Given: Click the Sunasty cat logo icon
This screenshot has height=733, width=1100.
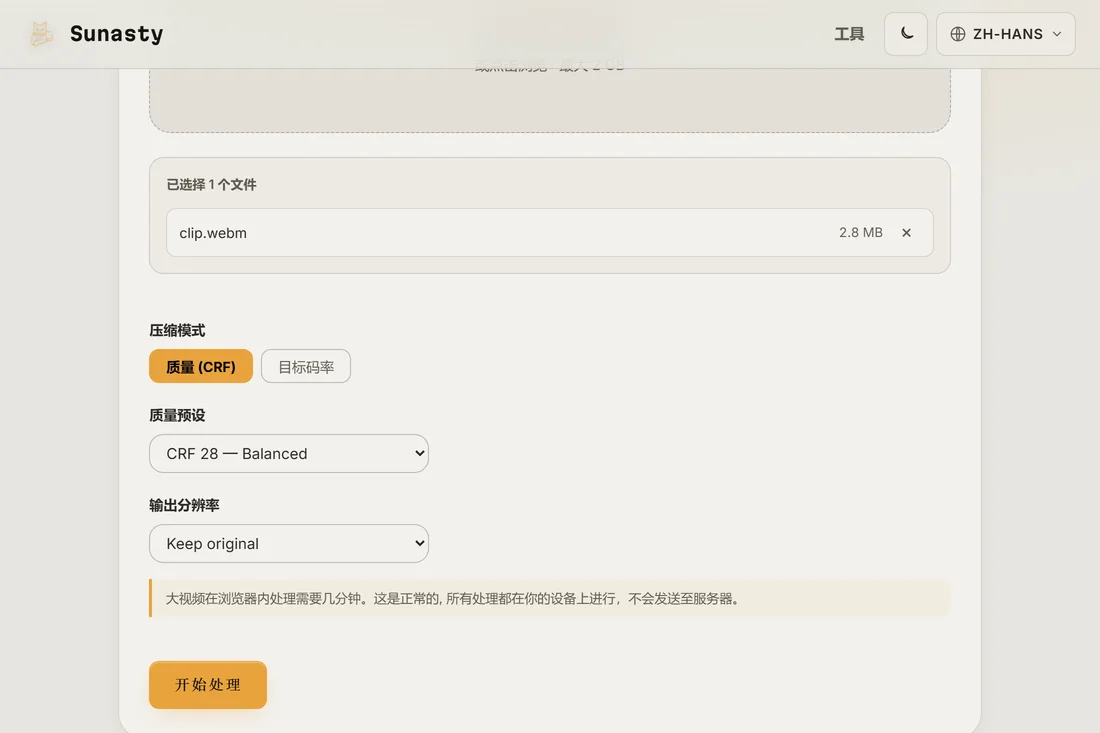Looking at the screenshot, I should point(41,34).
